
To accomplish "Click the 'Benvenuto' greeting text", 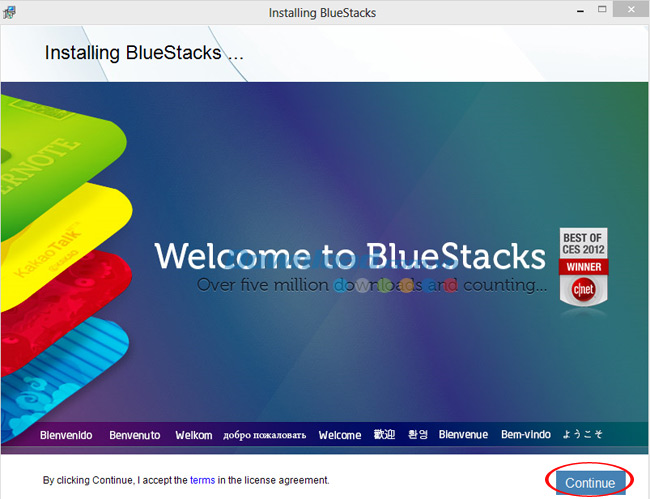I will [x=135, y=435].
